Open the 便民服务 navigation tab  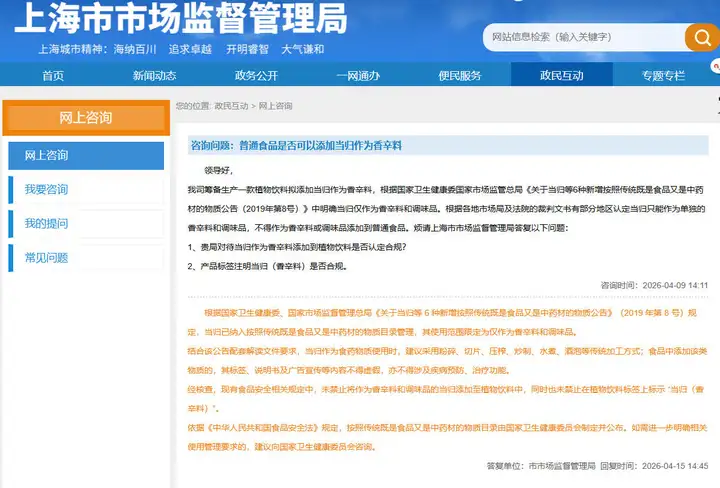point(460,75)
